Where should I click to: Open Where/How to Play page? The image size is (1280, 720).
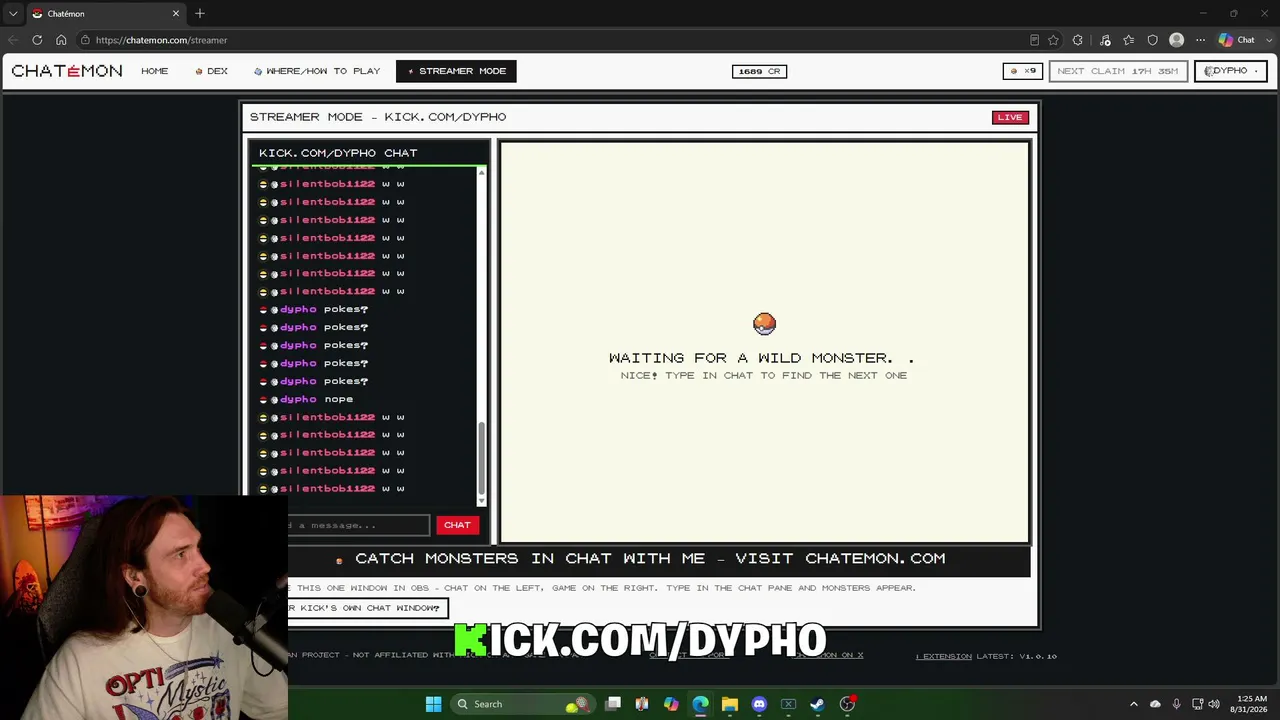pyautogui.click(x=317, y=71)
